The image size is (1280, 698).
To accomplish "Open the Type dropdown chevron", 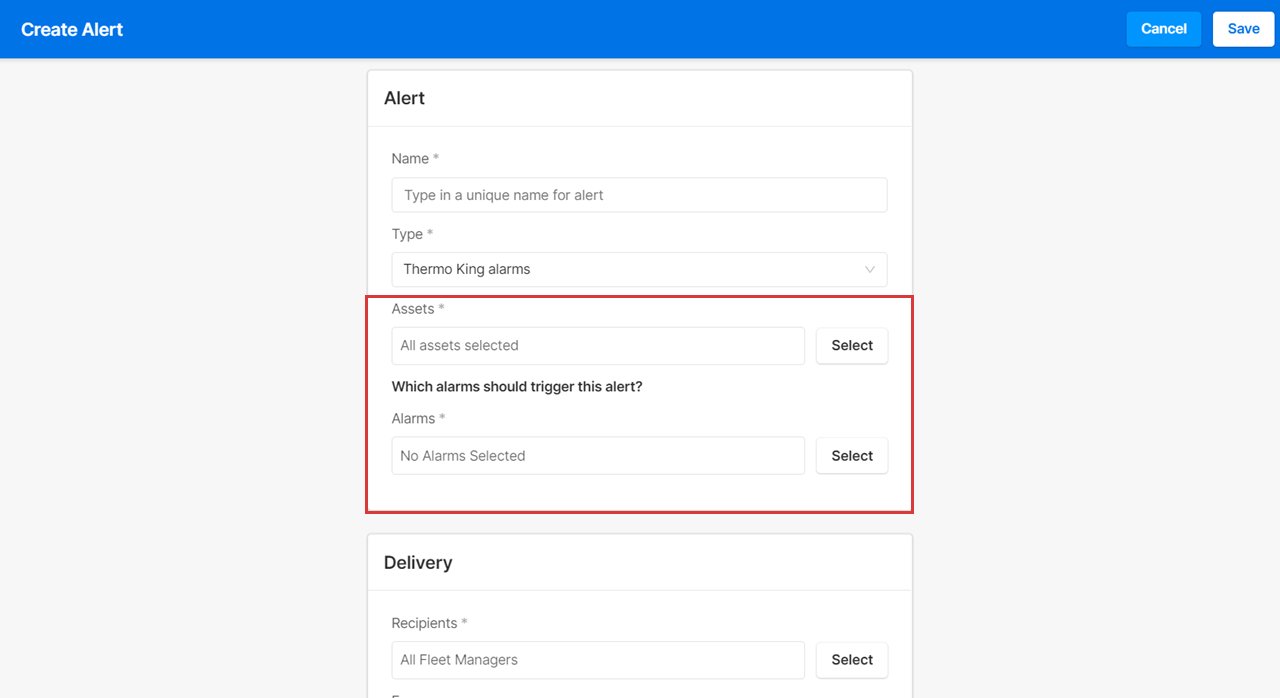I will click(869, 269).
